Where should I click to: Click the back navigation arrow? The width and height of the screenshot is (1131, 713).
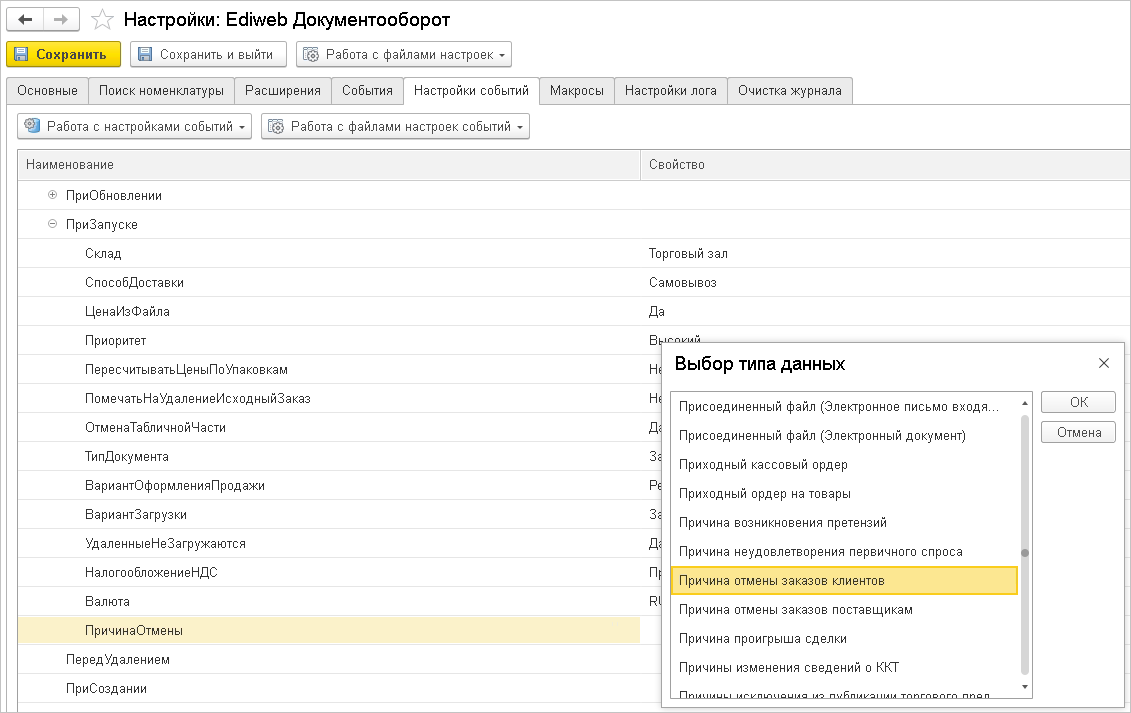pyautogui.click(x=25, y=20)
